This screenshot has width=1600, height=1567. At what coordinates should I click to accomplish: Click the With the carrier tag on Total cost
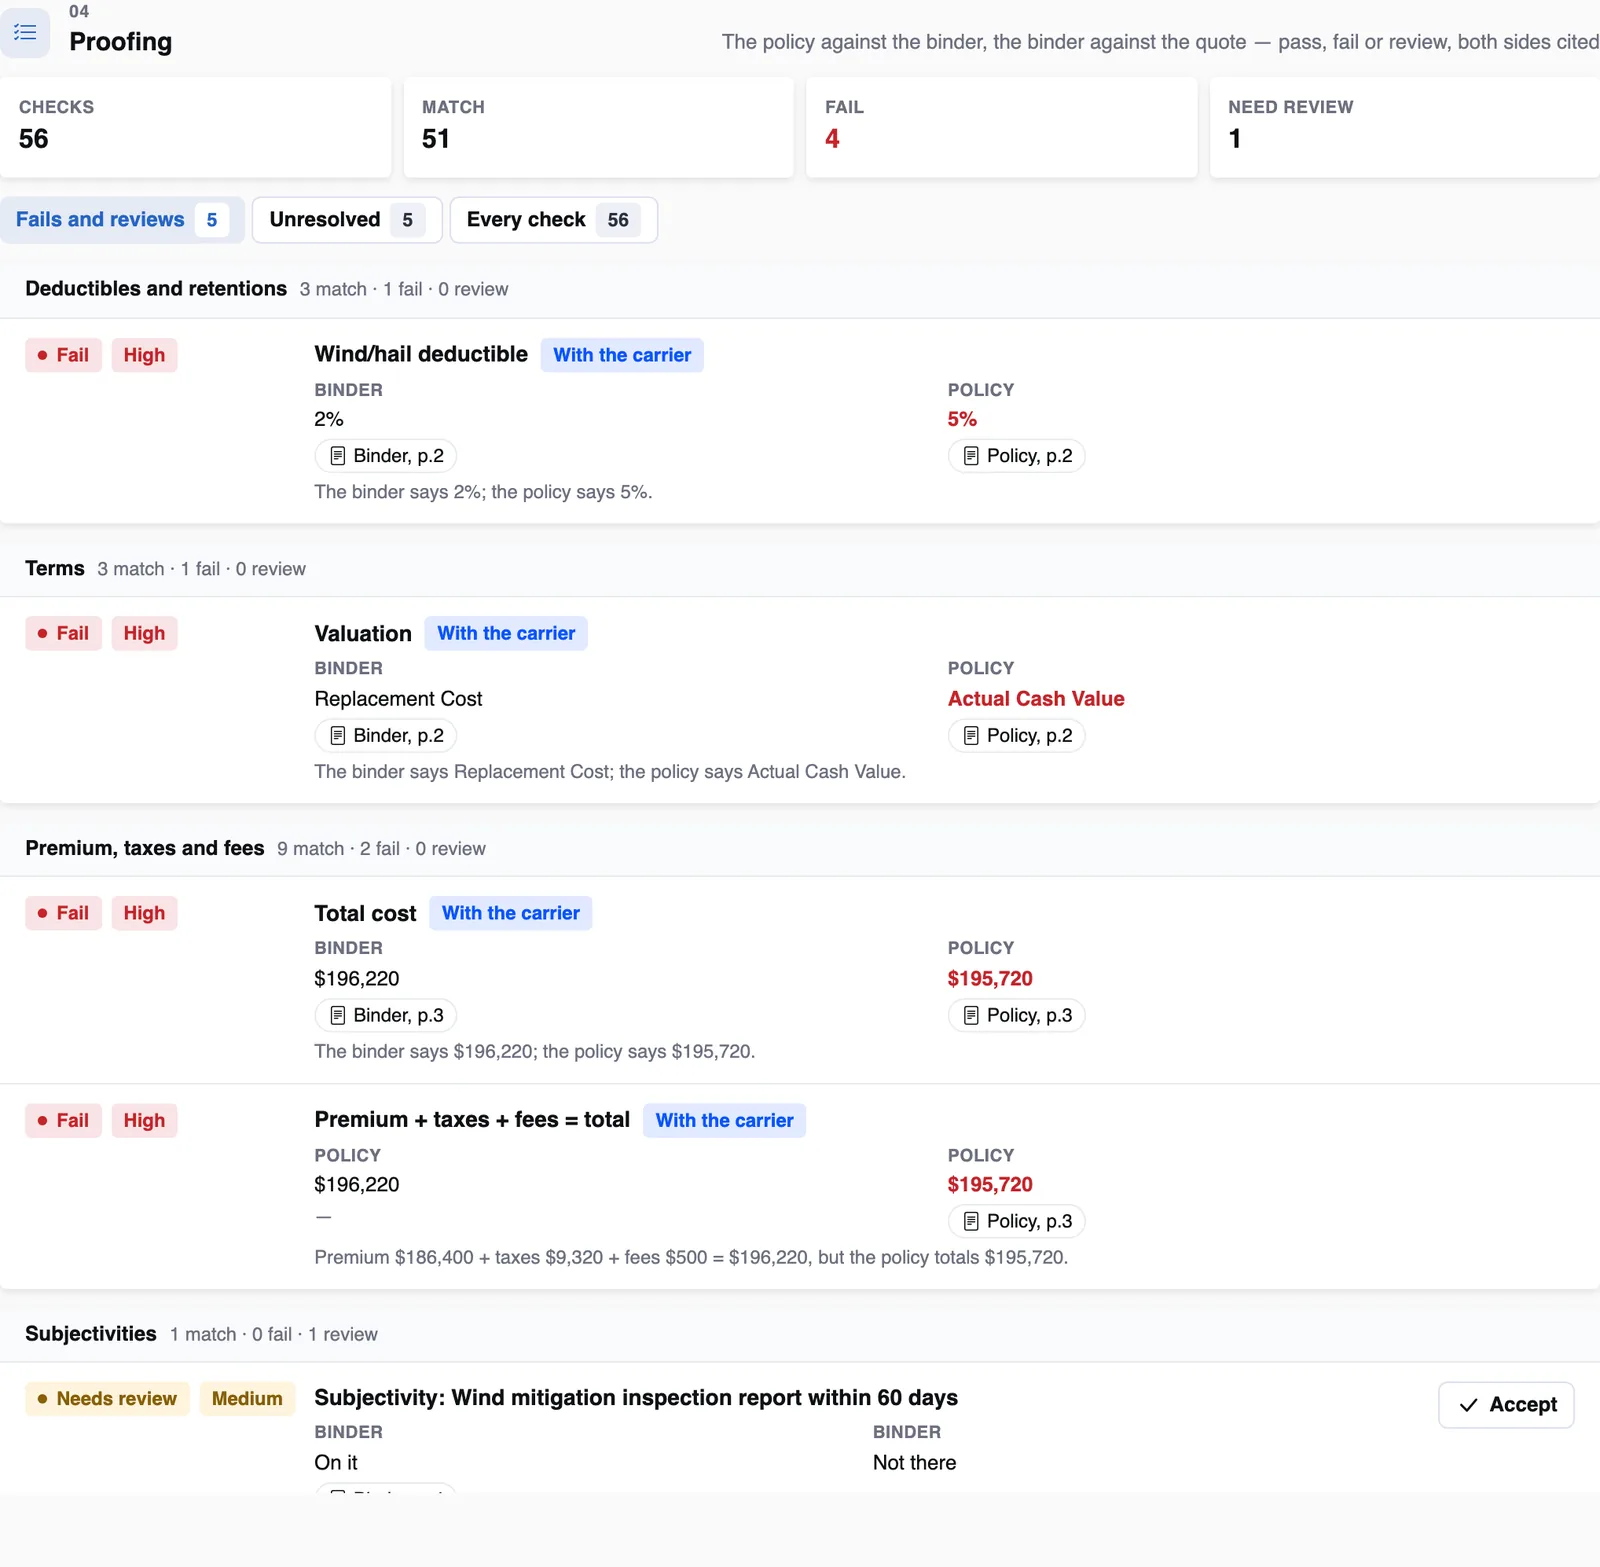click(x=511, y=913)
